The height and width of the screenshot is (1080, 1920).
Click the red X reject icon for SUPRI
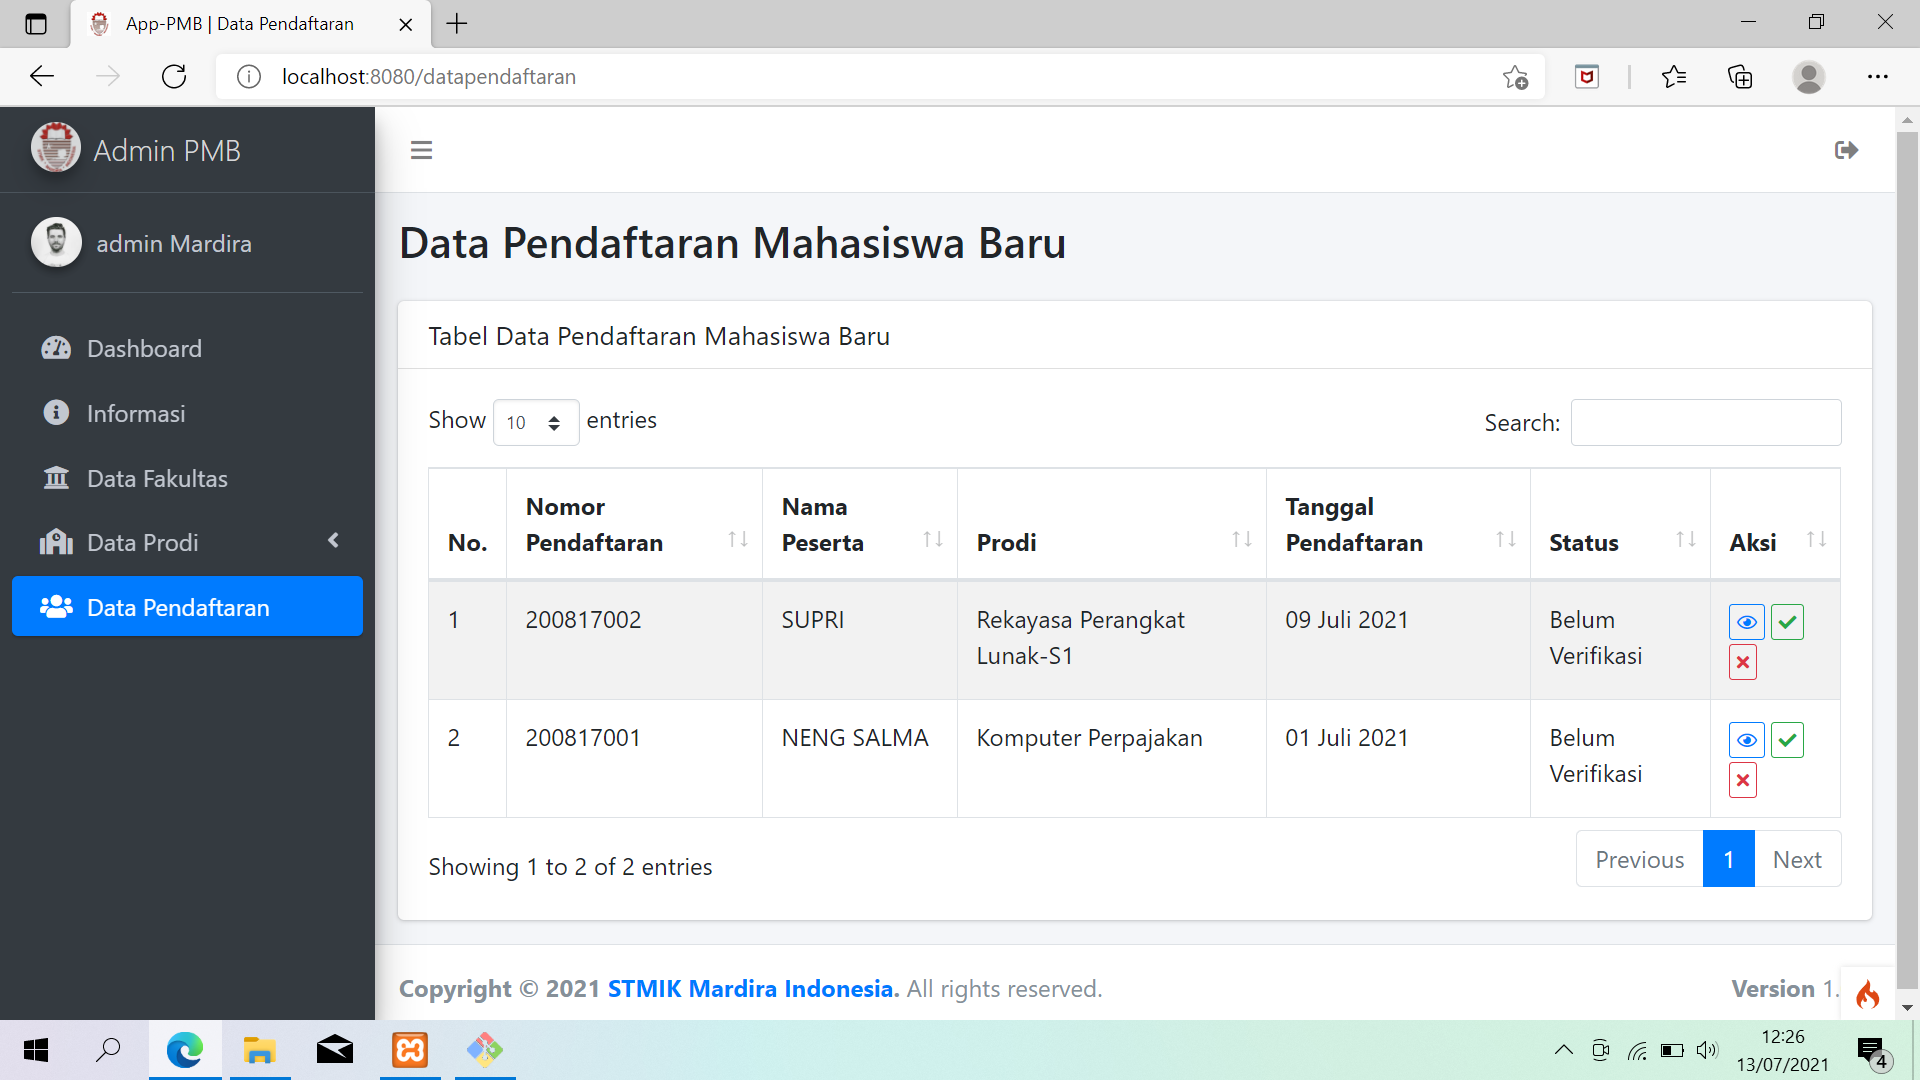(1743, 662)
